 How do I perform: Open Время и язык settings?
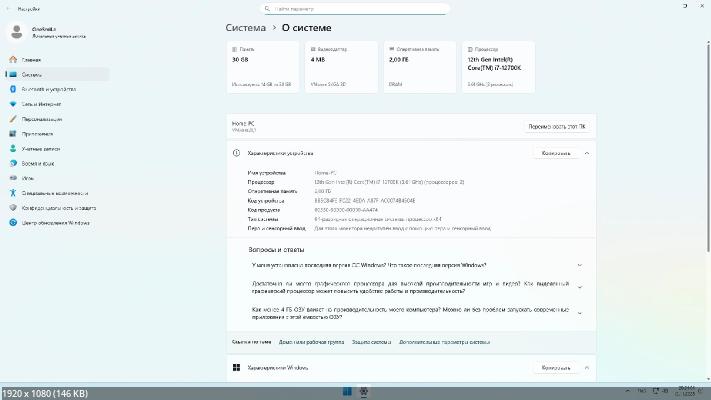38,163
